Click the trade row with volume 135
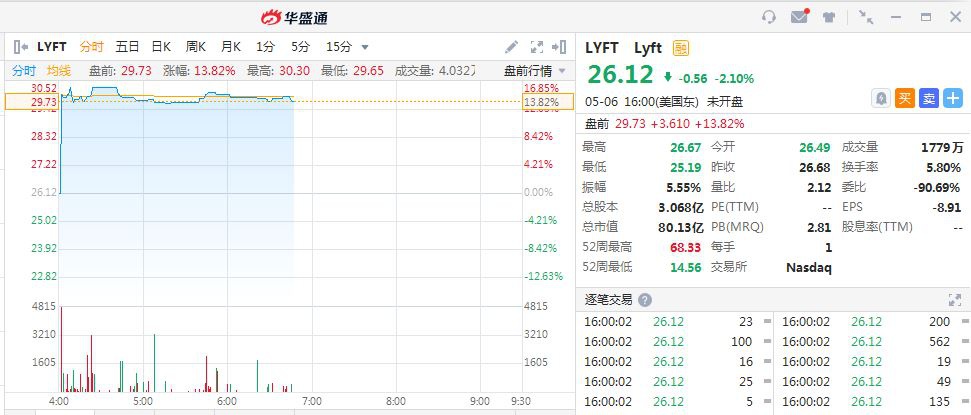 point(871,401)
